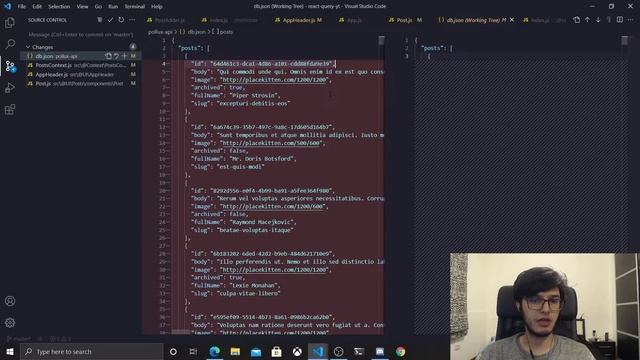Screen dimensions: 640x360
Task: Go to previous change arrow
Action: [587, 20]
